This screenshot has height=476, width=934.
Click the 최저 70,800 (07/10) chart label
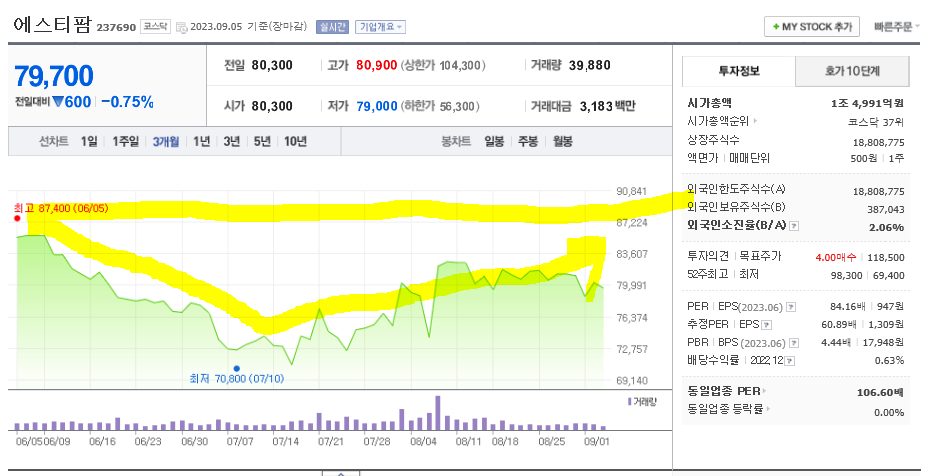pyautogui.click(x=236, y=379)
